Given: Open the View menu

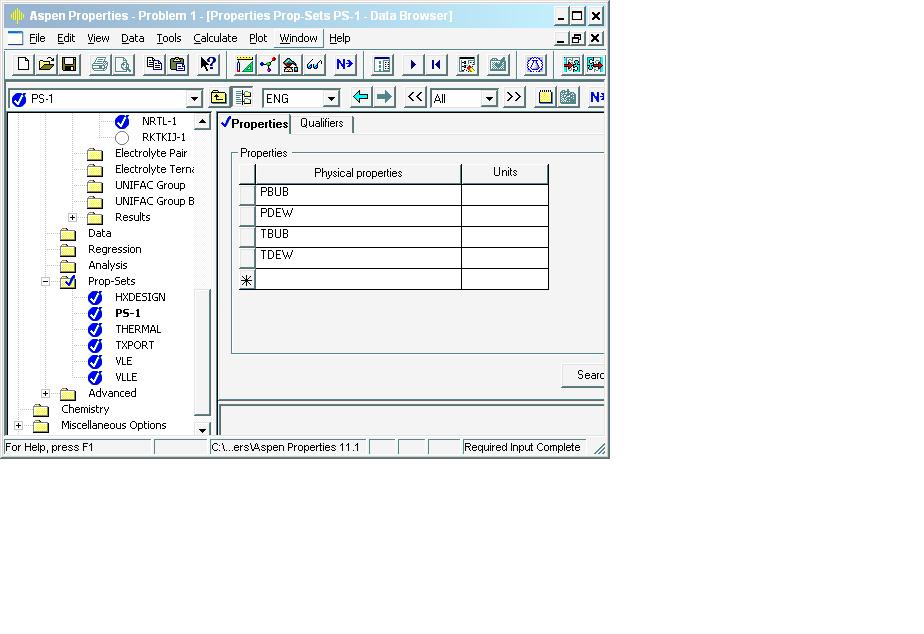Looking at the screenshot, I should (x=98, y=38).
